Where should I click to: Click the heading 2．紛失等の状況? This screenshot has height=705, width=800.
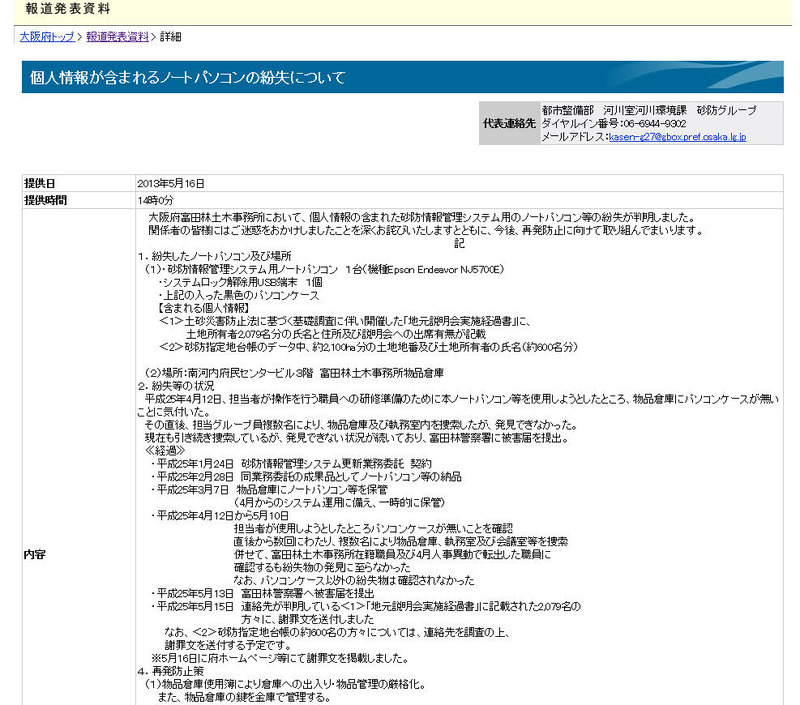(176, 385)
